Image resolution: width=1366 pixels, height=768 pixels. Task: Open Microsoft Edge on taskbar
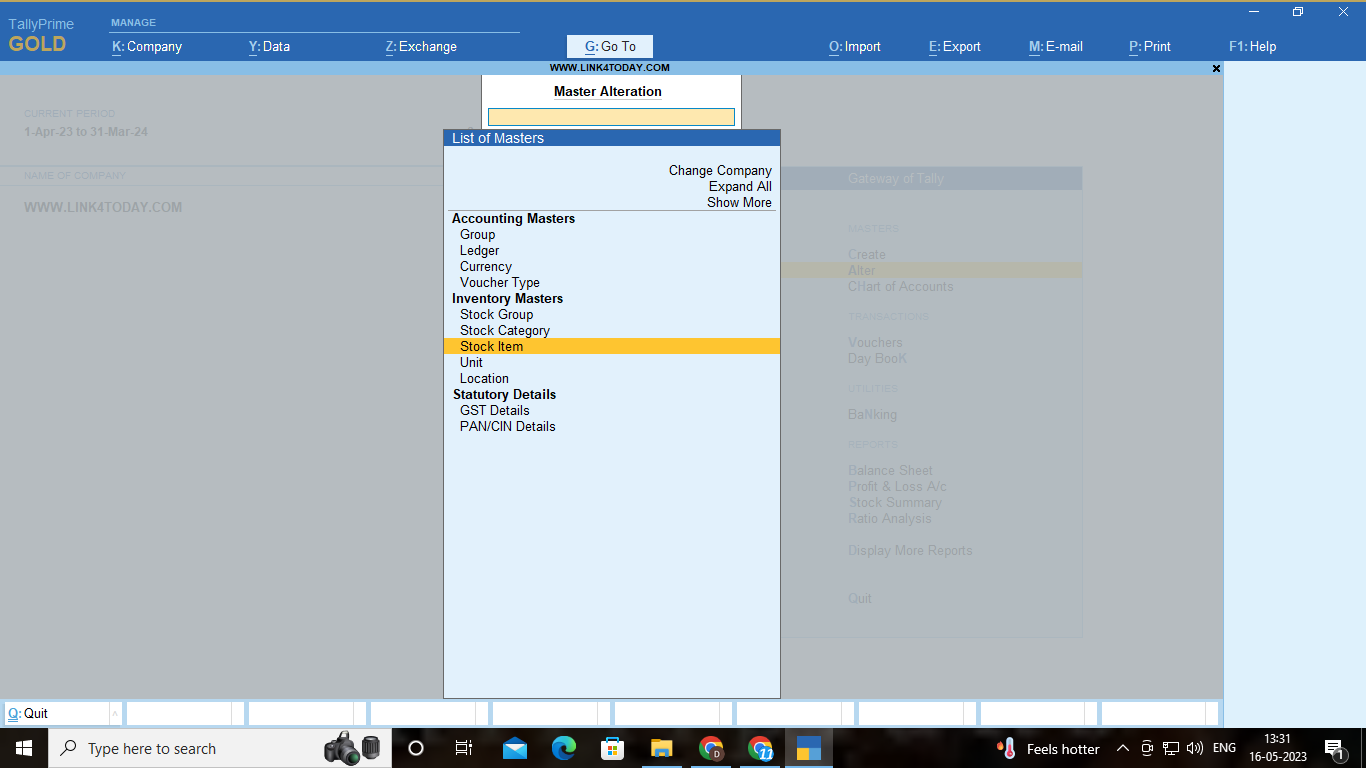click(x=564, y=748)
